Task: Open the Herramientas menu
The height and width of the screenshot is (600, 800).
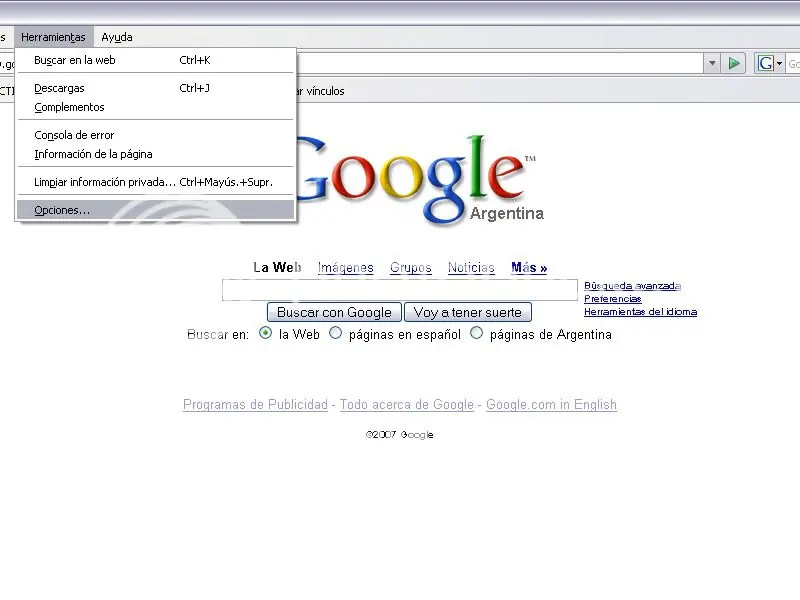Action: [x=54, y=37]
